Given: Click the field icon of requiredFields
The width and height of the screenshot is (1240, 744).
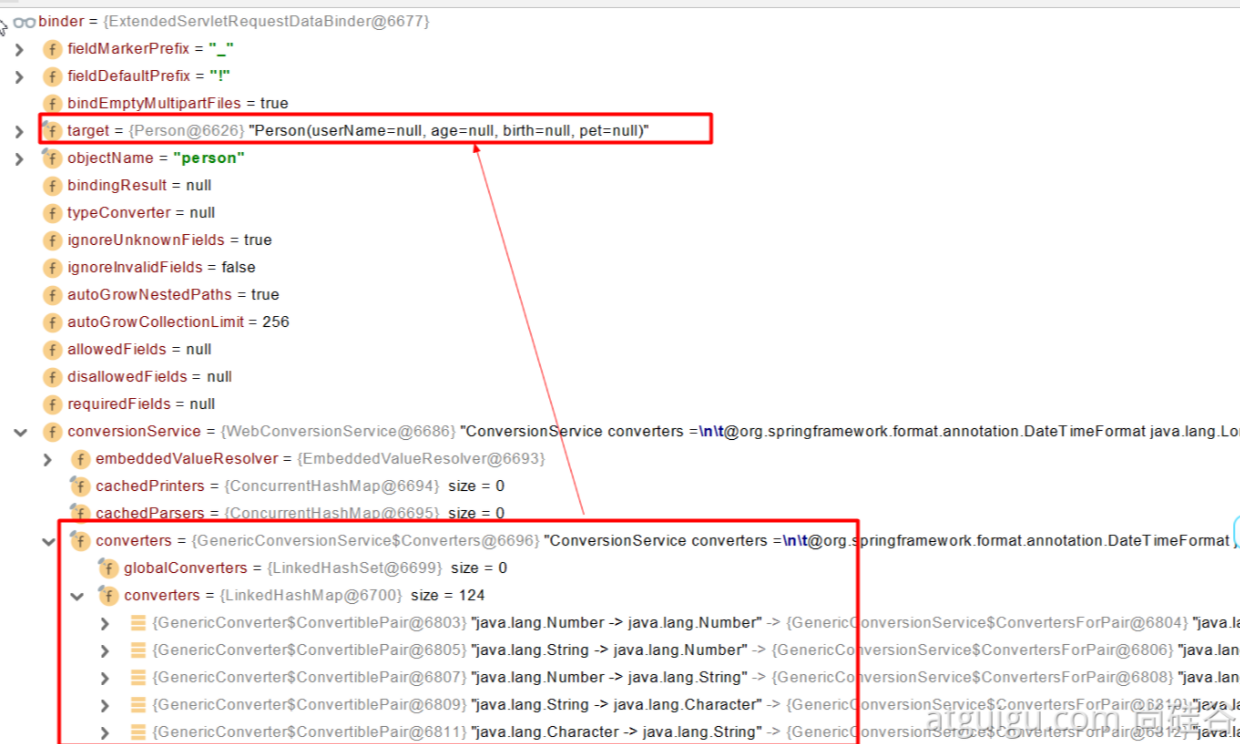Looking at the screenshot, I should click(52, 404).
